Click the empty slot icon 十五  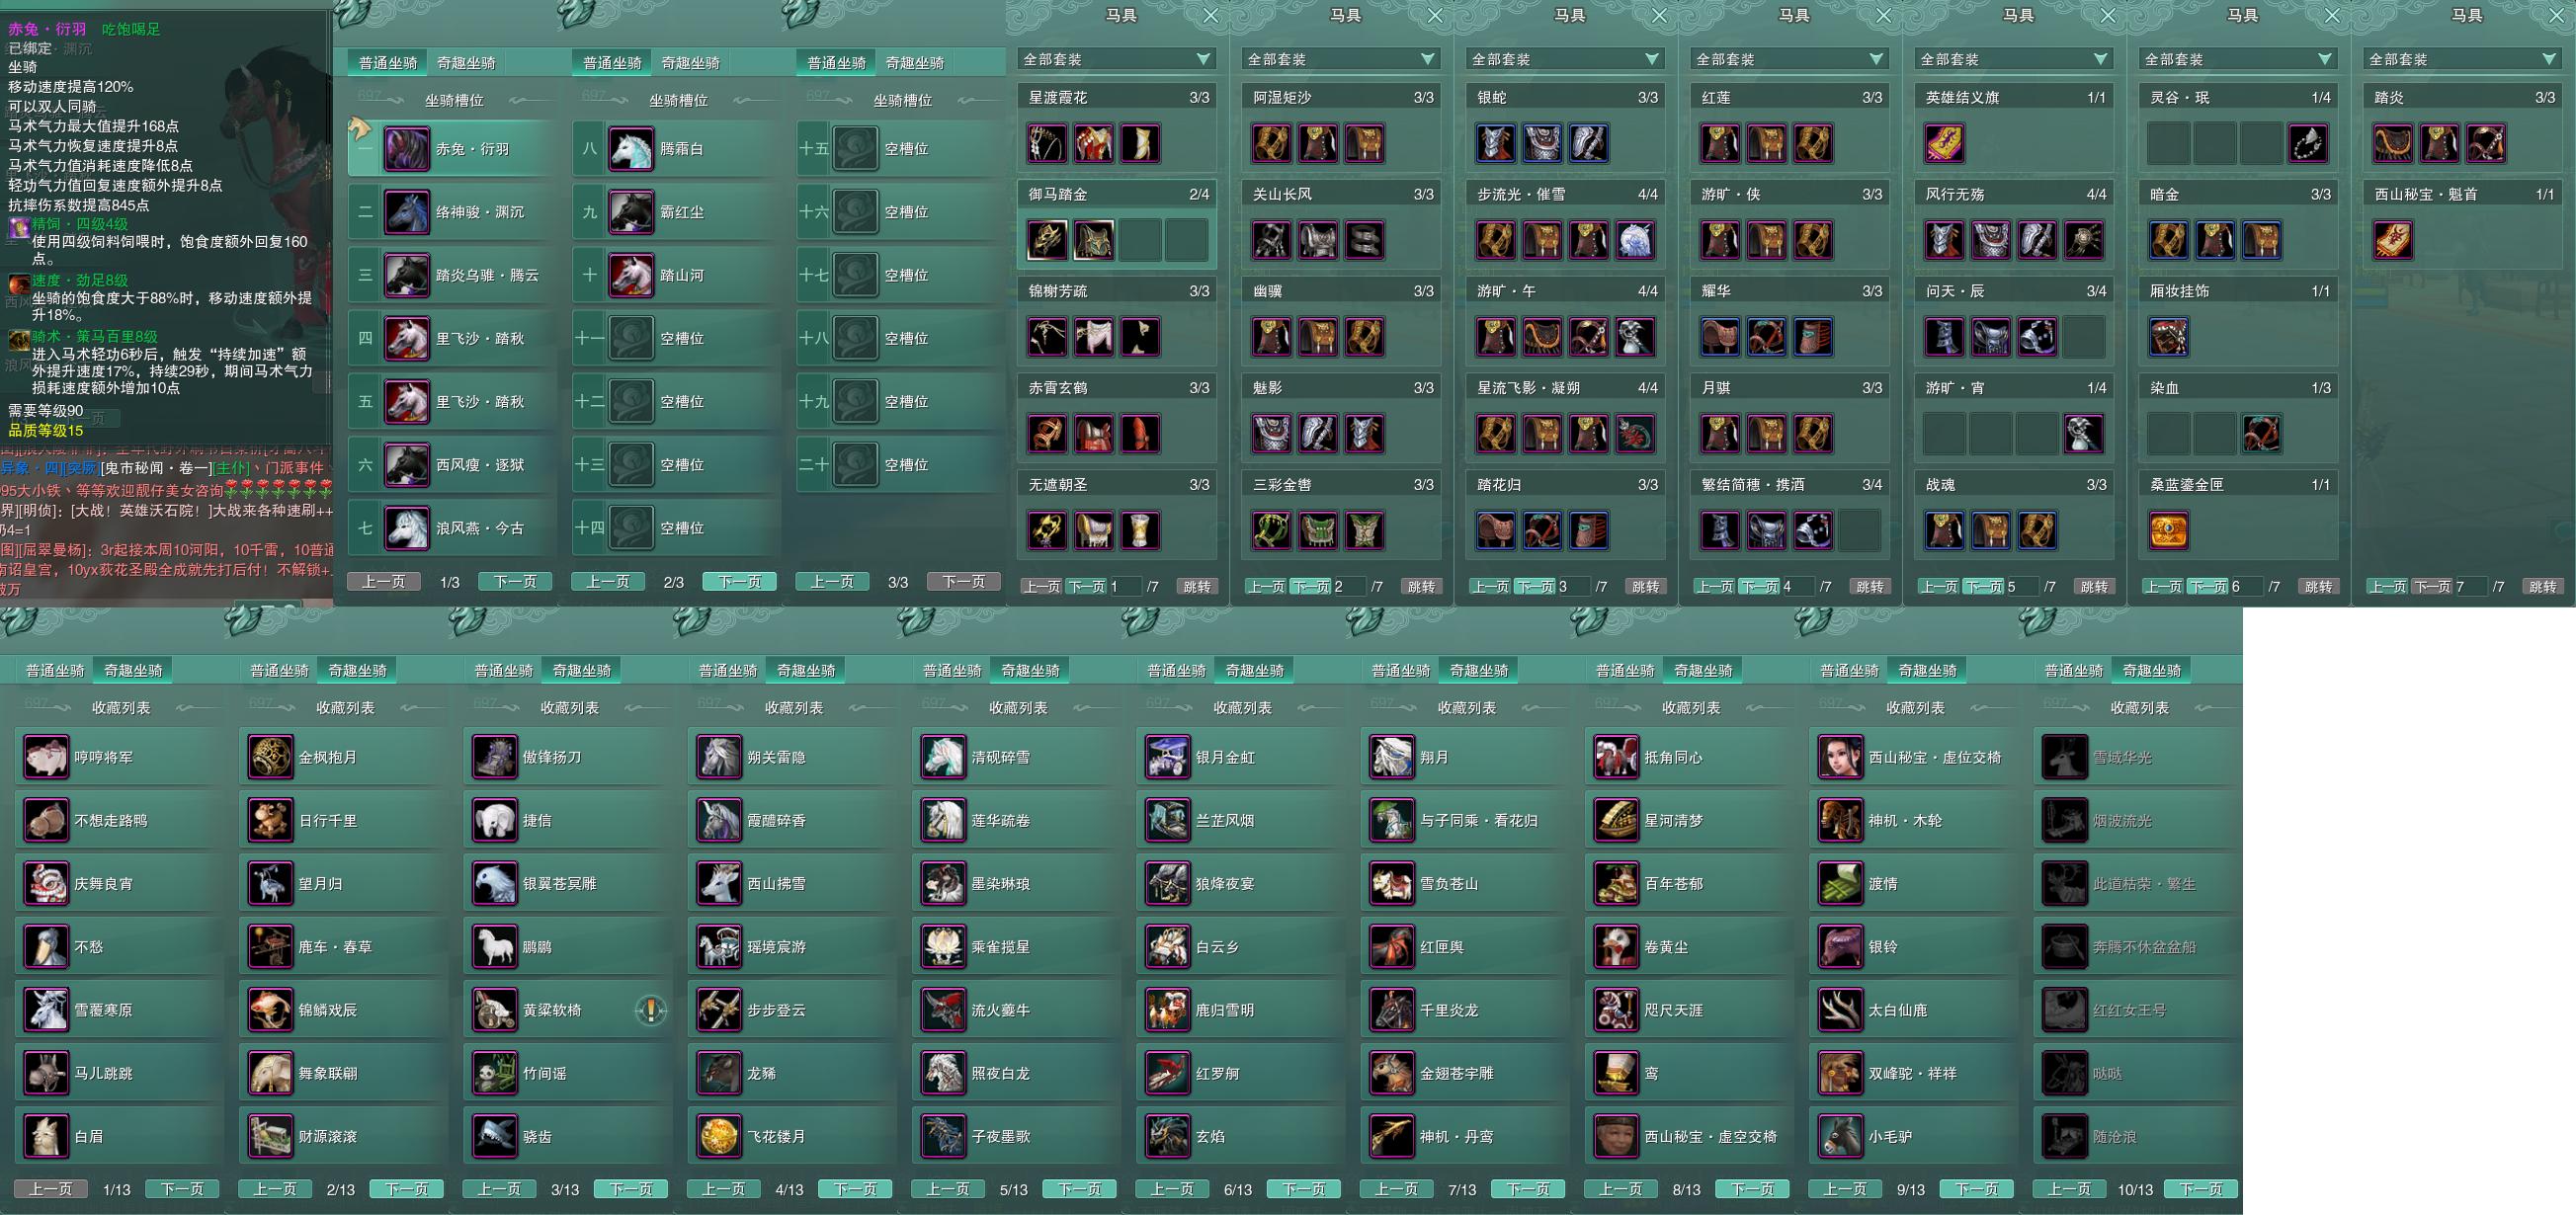coord(855,149)
